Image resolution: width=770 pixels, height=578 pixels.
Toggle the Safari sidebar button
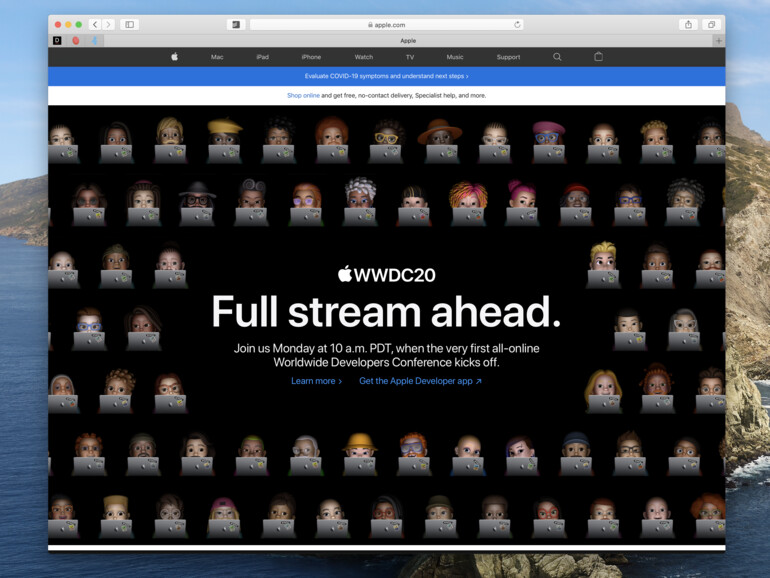[130, 25]
